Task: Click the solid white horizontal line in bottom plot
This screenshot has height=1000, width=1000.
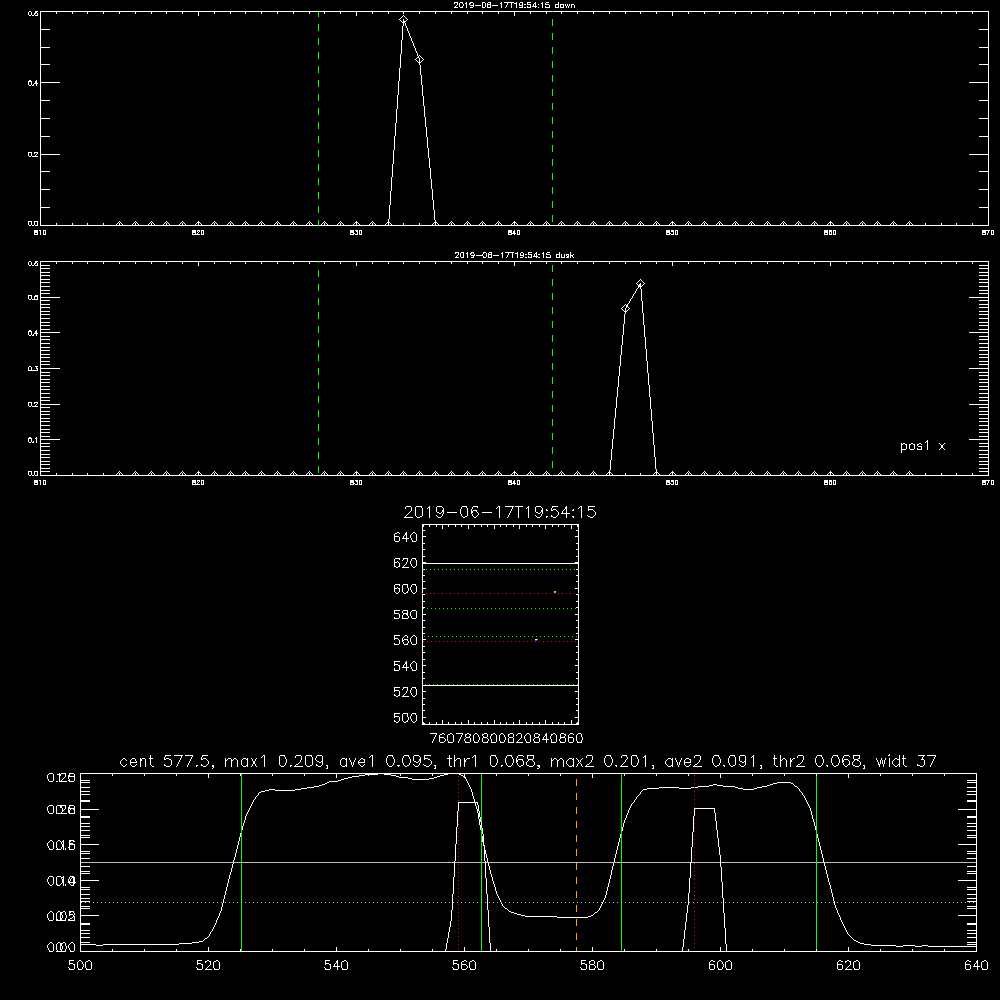Action: (528, 862)
